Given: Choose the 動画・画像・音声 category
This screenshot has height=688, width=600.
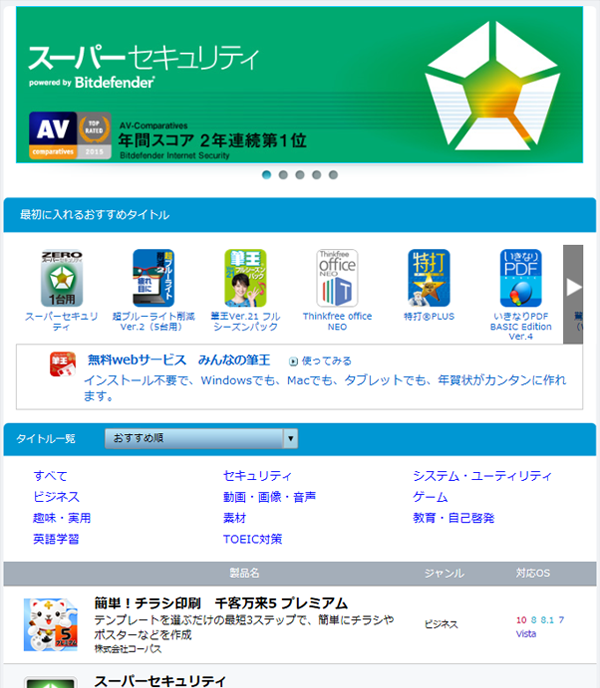Looking at the screenshot, I should coord(269,497).
